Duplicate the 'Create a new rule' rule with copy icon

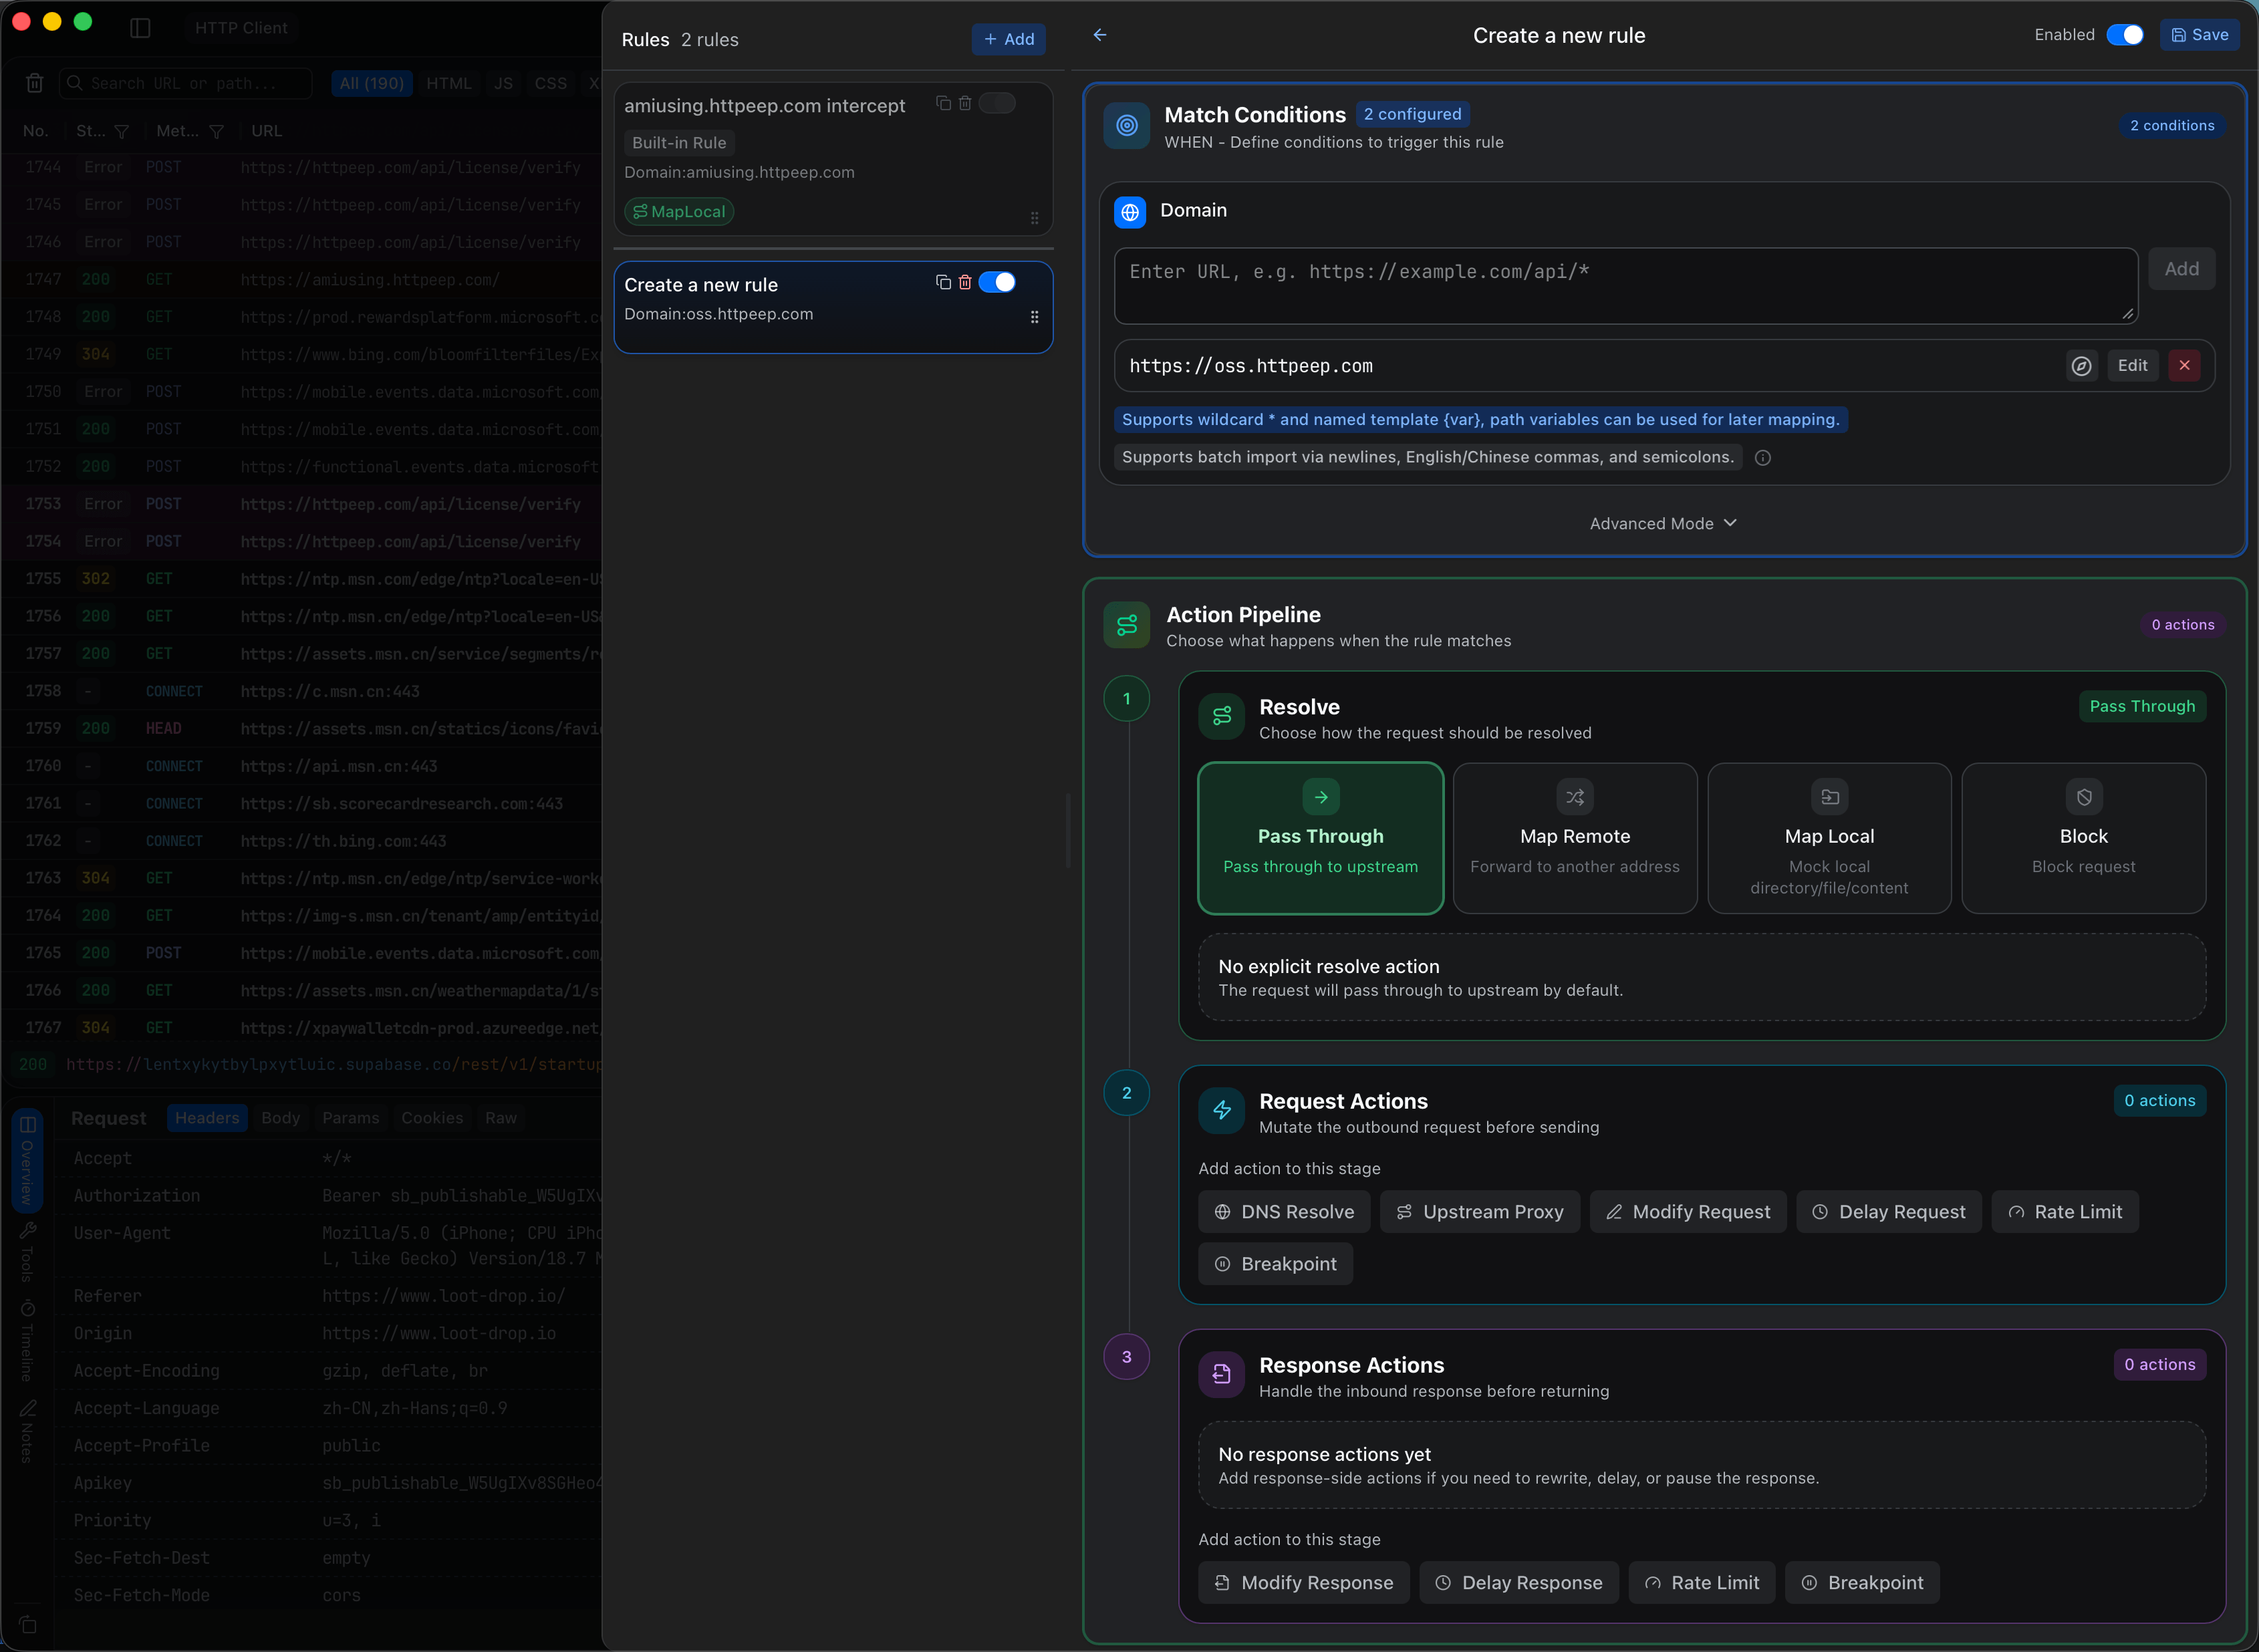pyautogui.click(x=943, y=283)
